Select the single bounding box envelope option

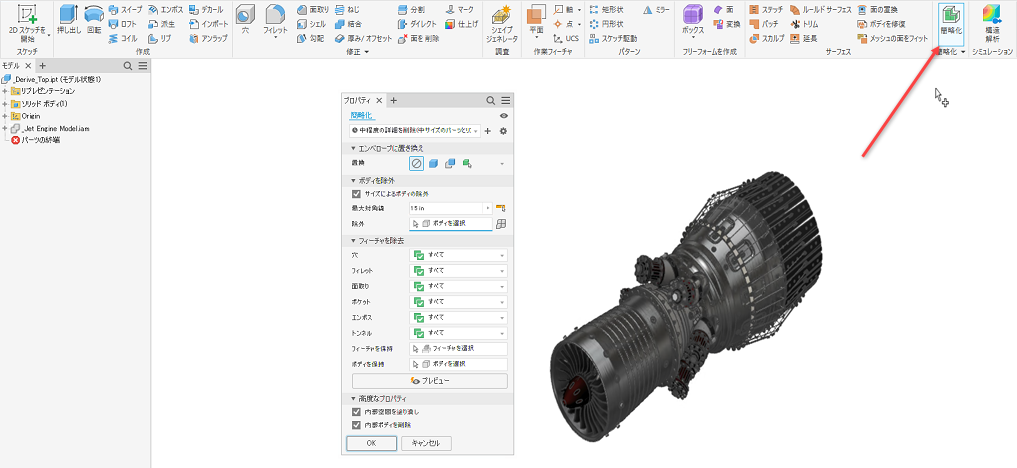[433, 164]
